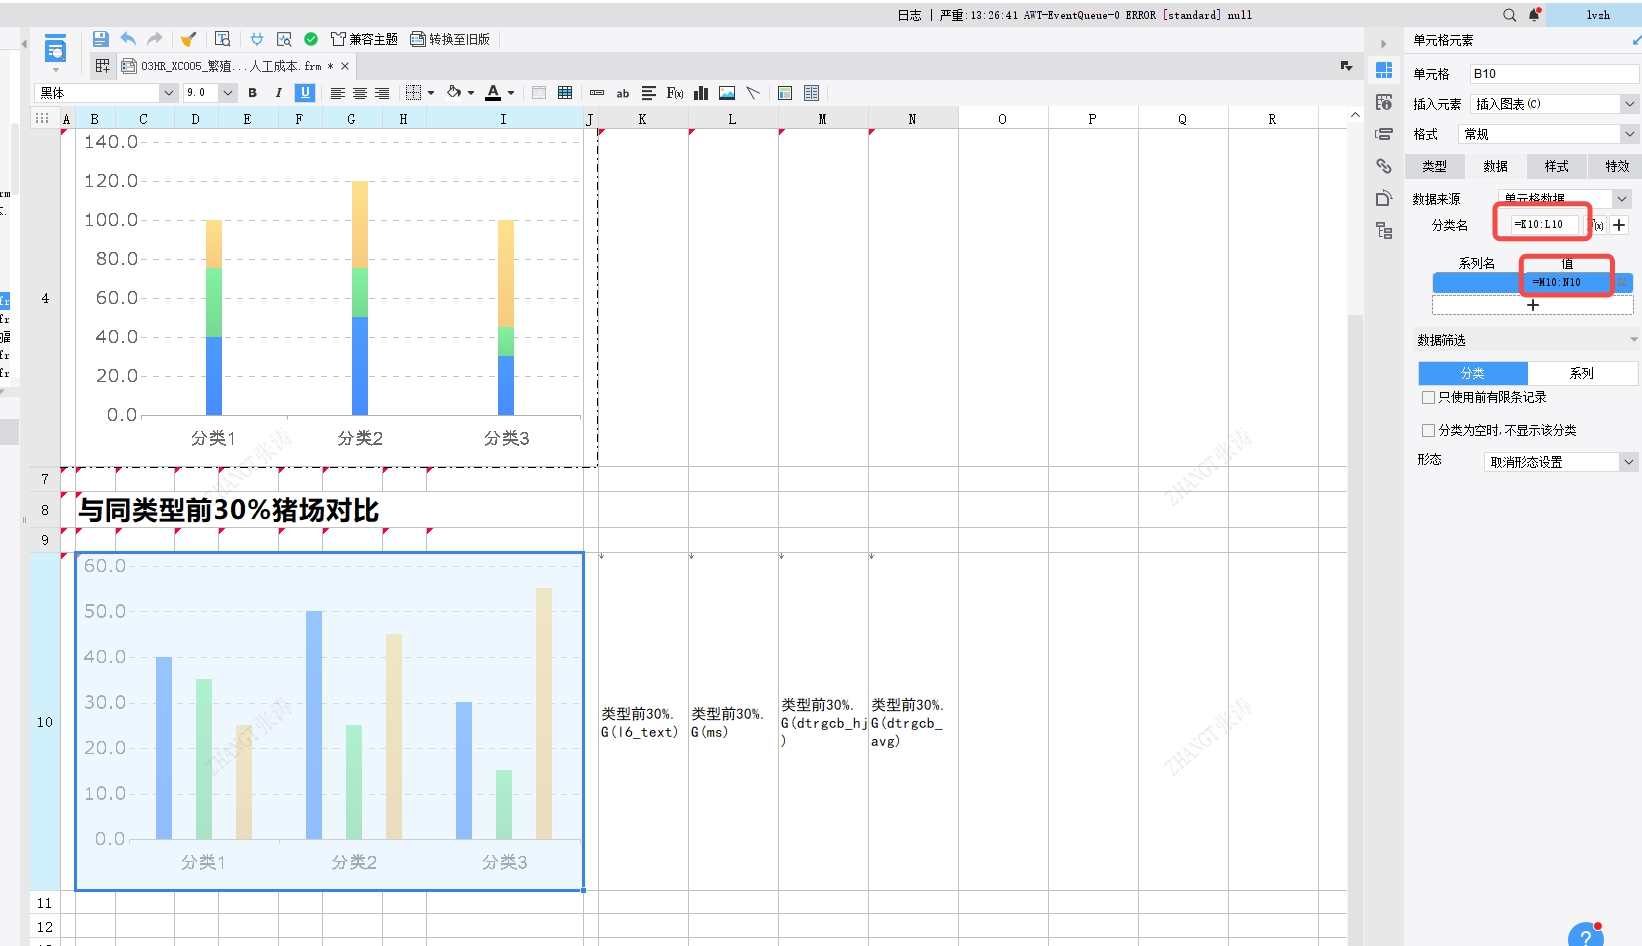Screen dimensions: 1642x946
Task: Switch to the 特效 tab
Action: pos(1617,166)
